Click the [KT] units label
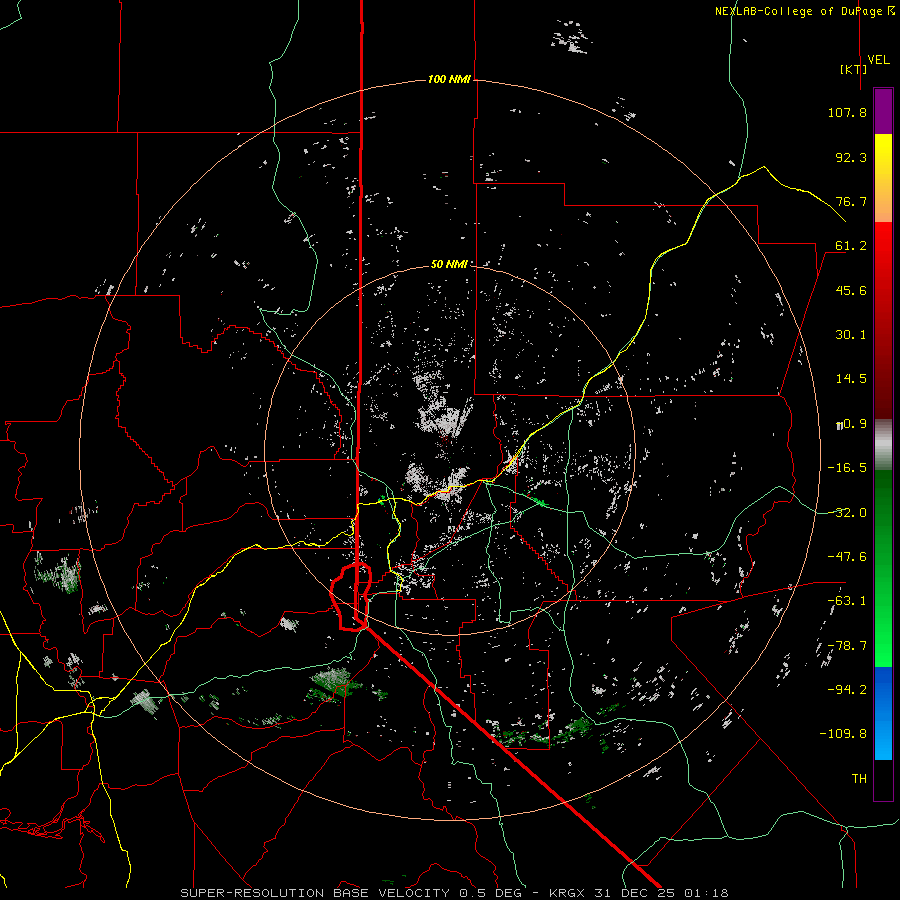900x900 pixels. 854,69
